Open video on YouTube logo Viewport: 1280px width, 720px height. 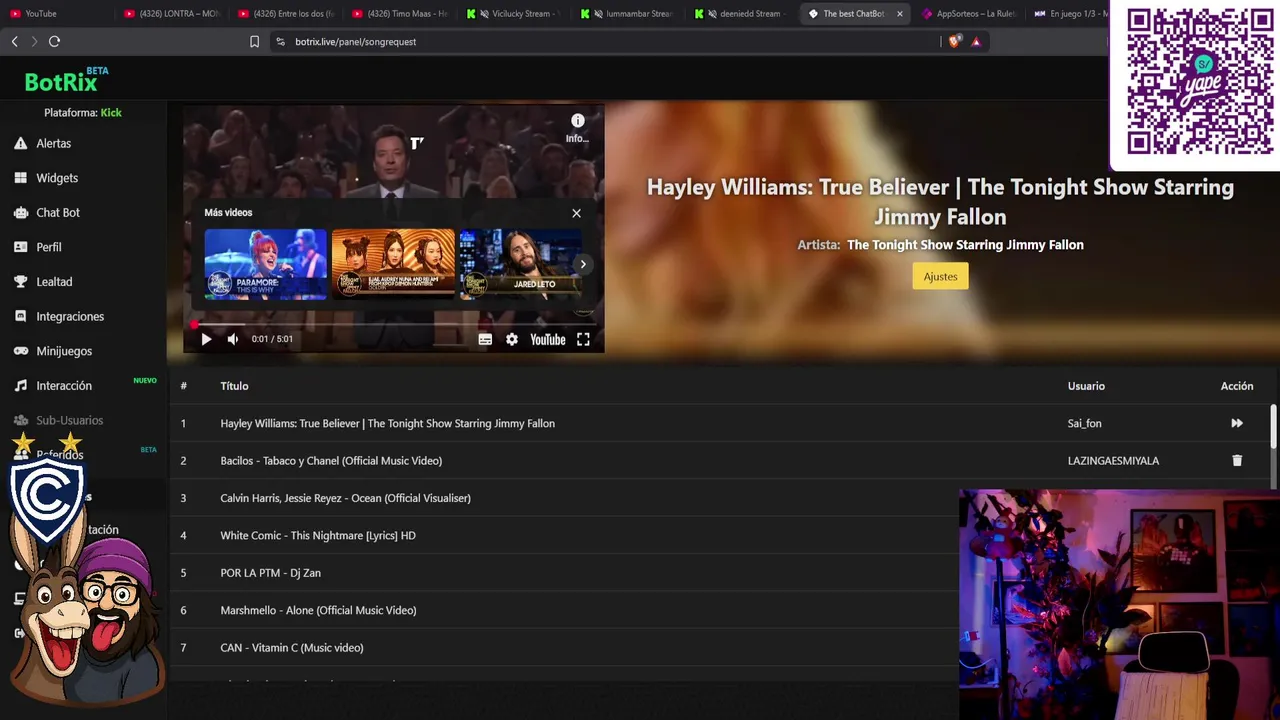pyautogui.click(x=548, y=339)
